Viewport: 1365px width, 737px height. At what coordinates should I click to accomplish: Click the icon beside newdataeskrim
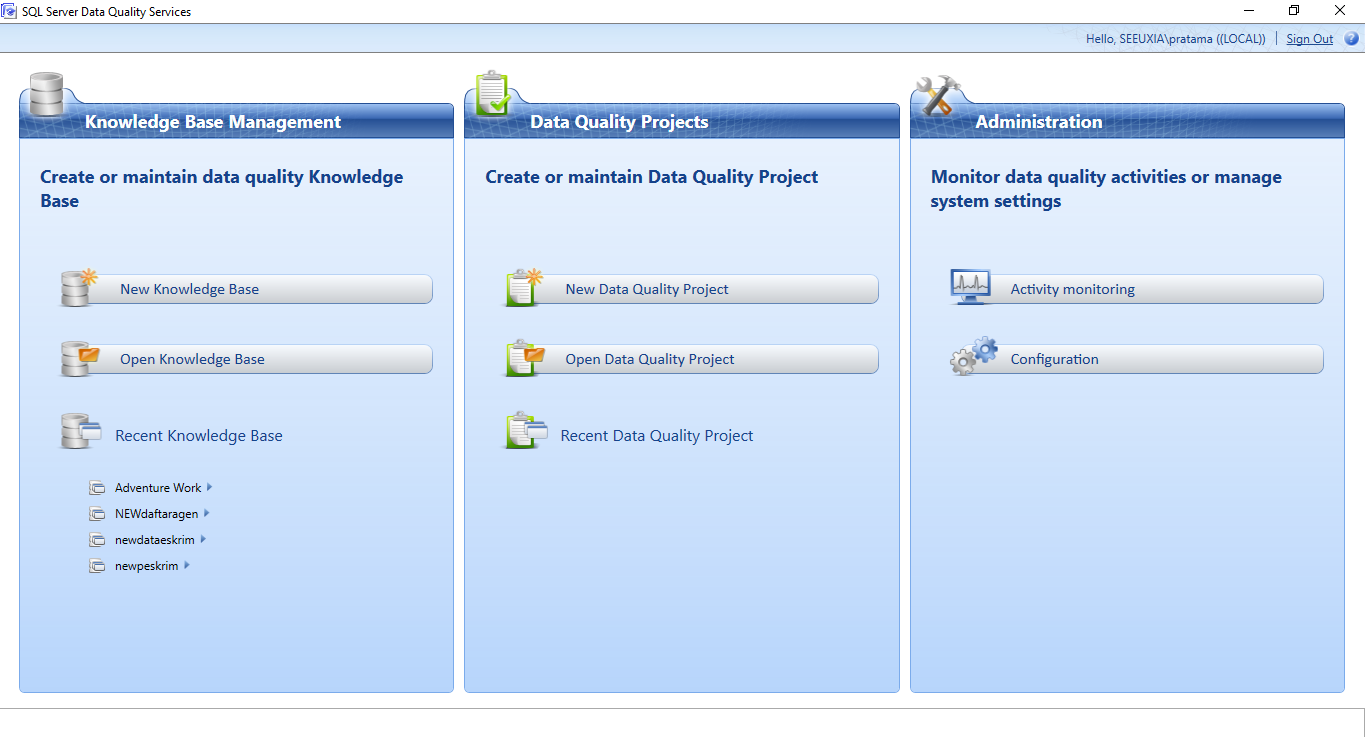point(97,540)
